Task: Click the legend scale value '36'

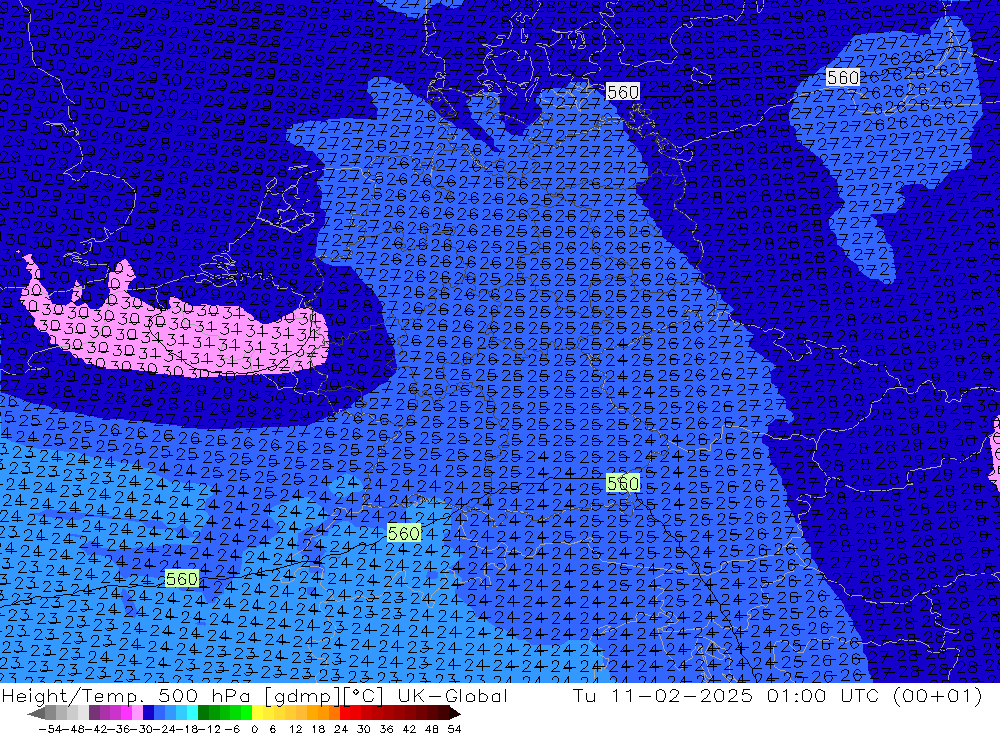Action: point(386,729)
